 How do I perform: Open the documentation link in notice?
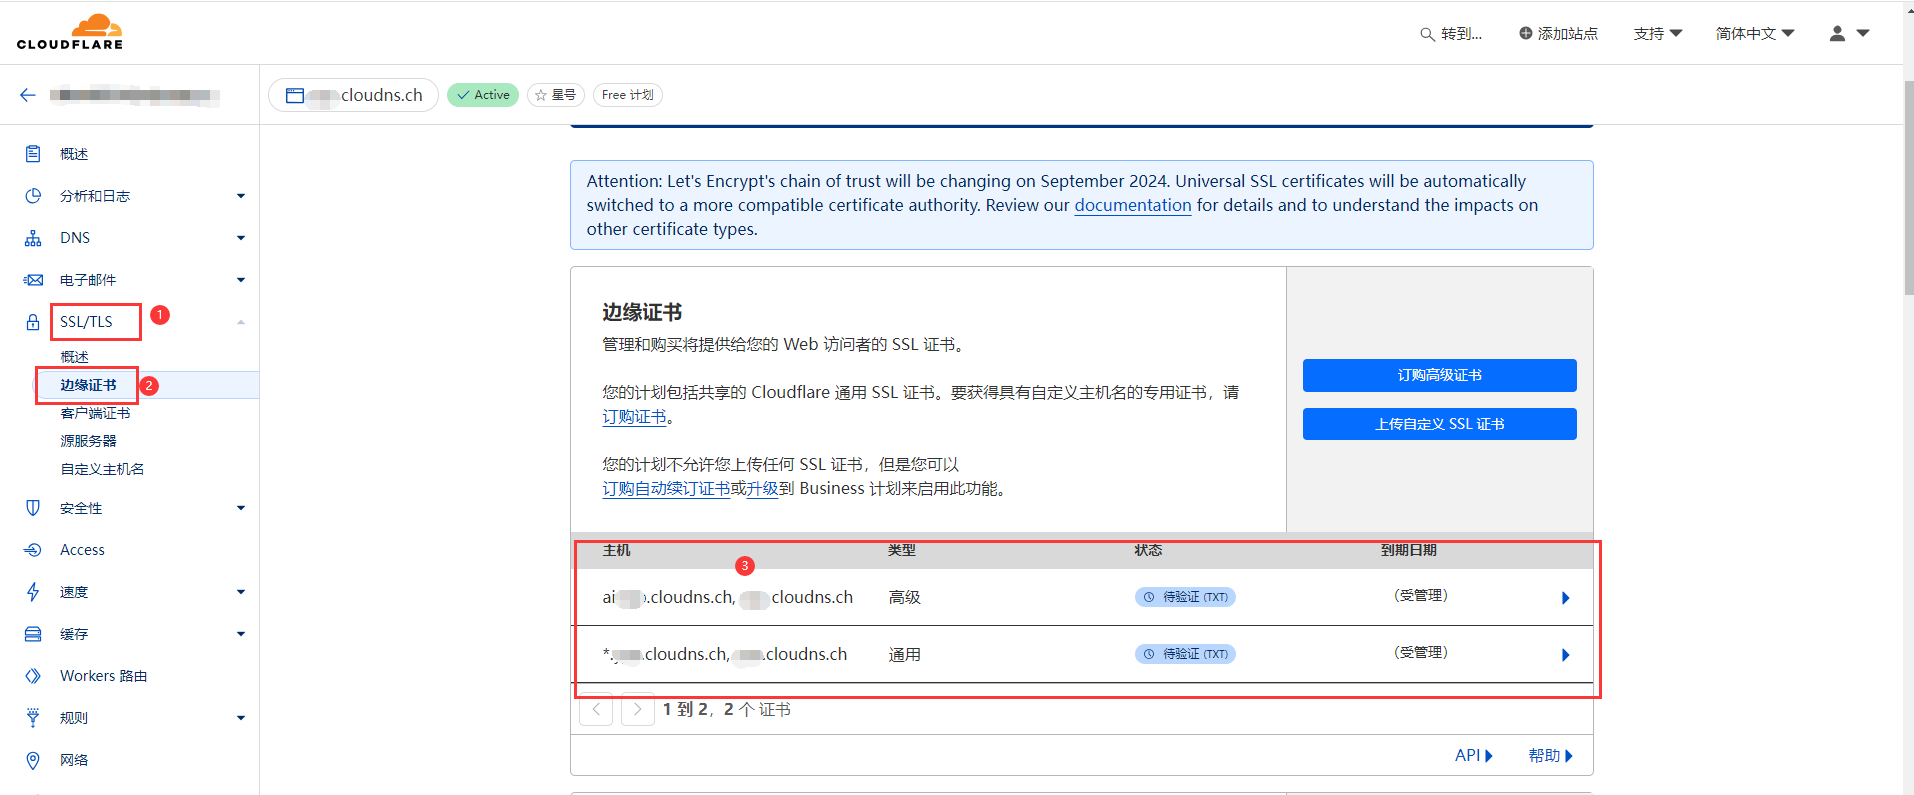[1133, 205]
